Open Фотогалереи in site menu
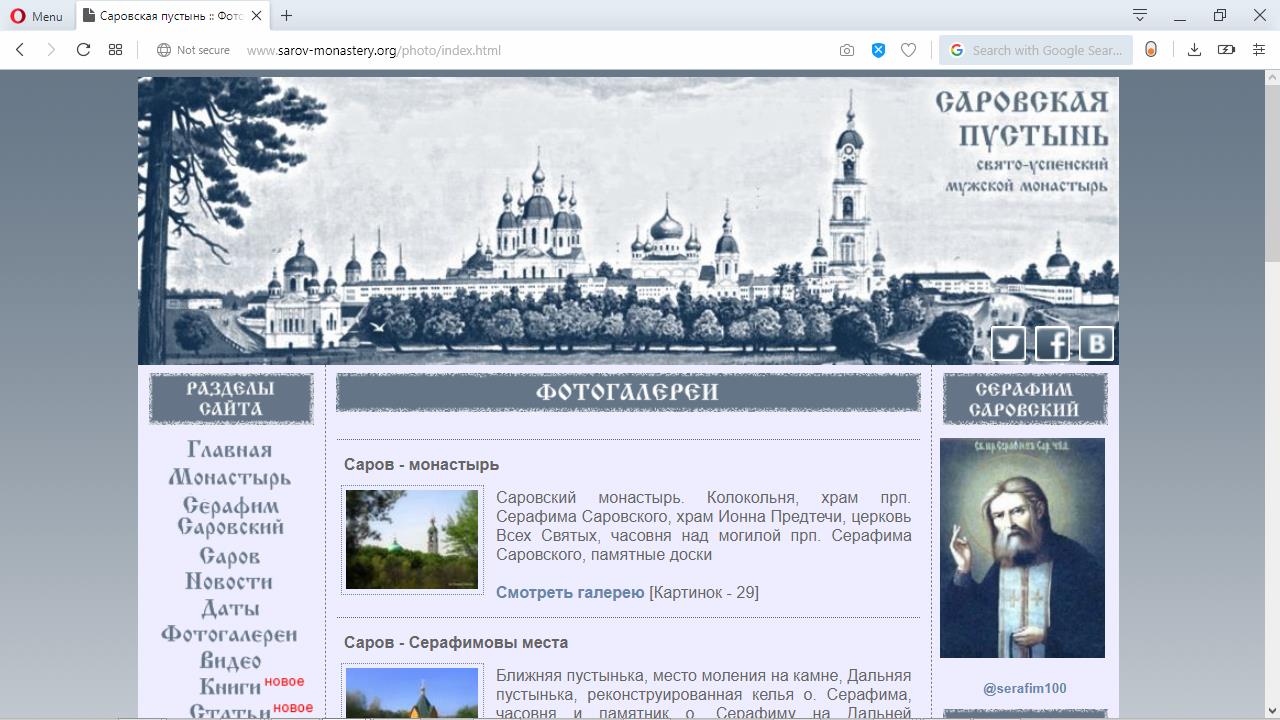 pos(229,634)
